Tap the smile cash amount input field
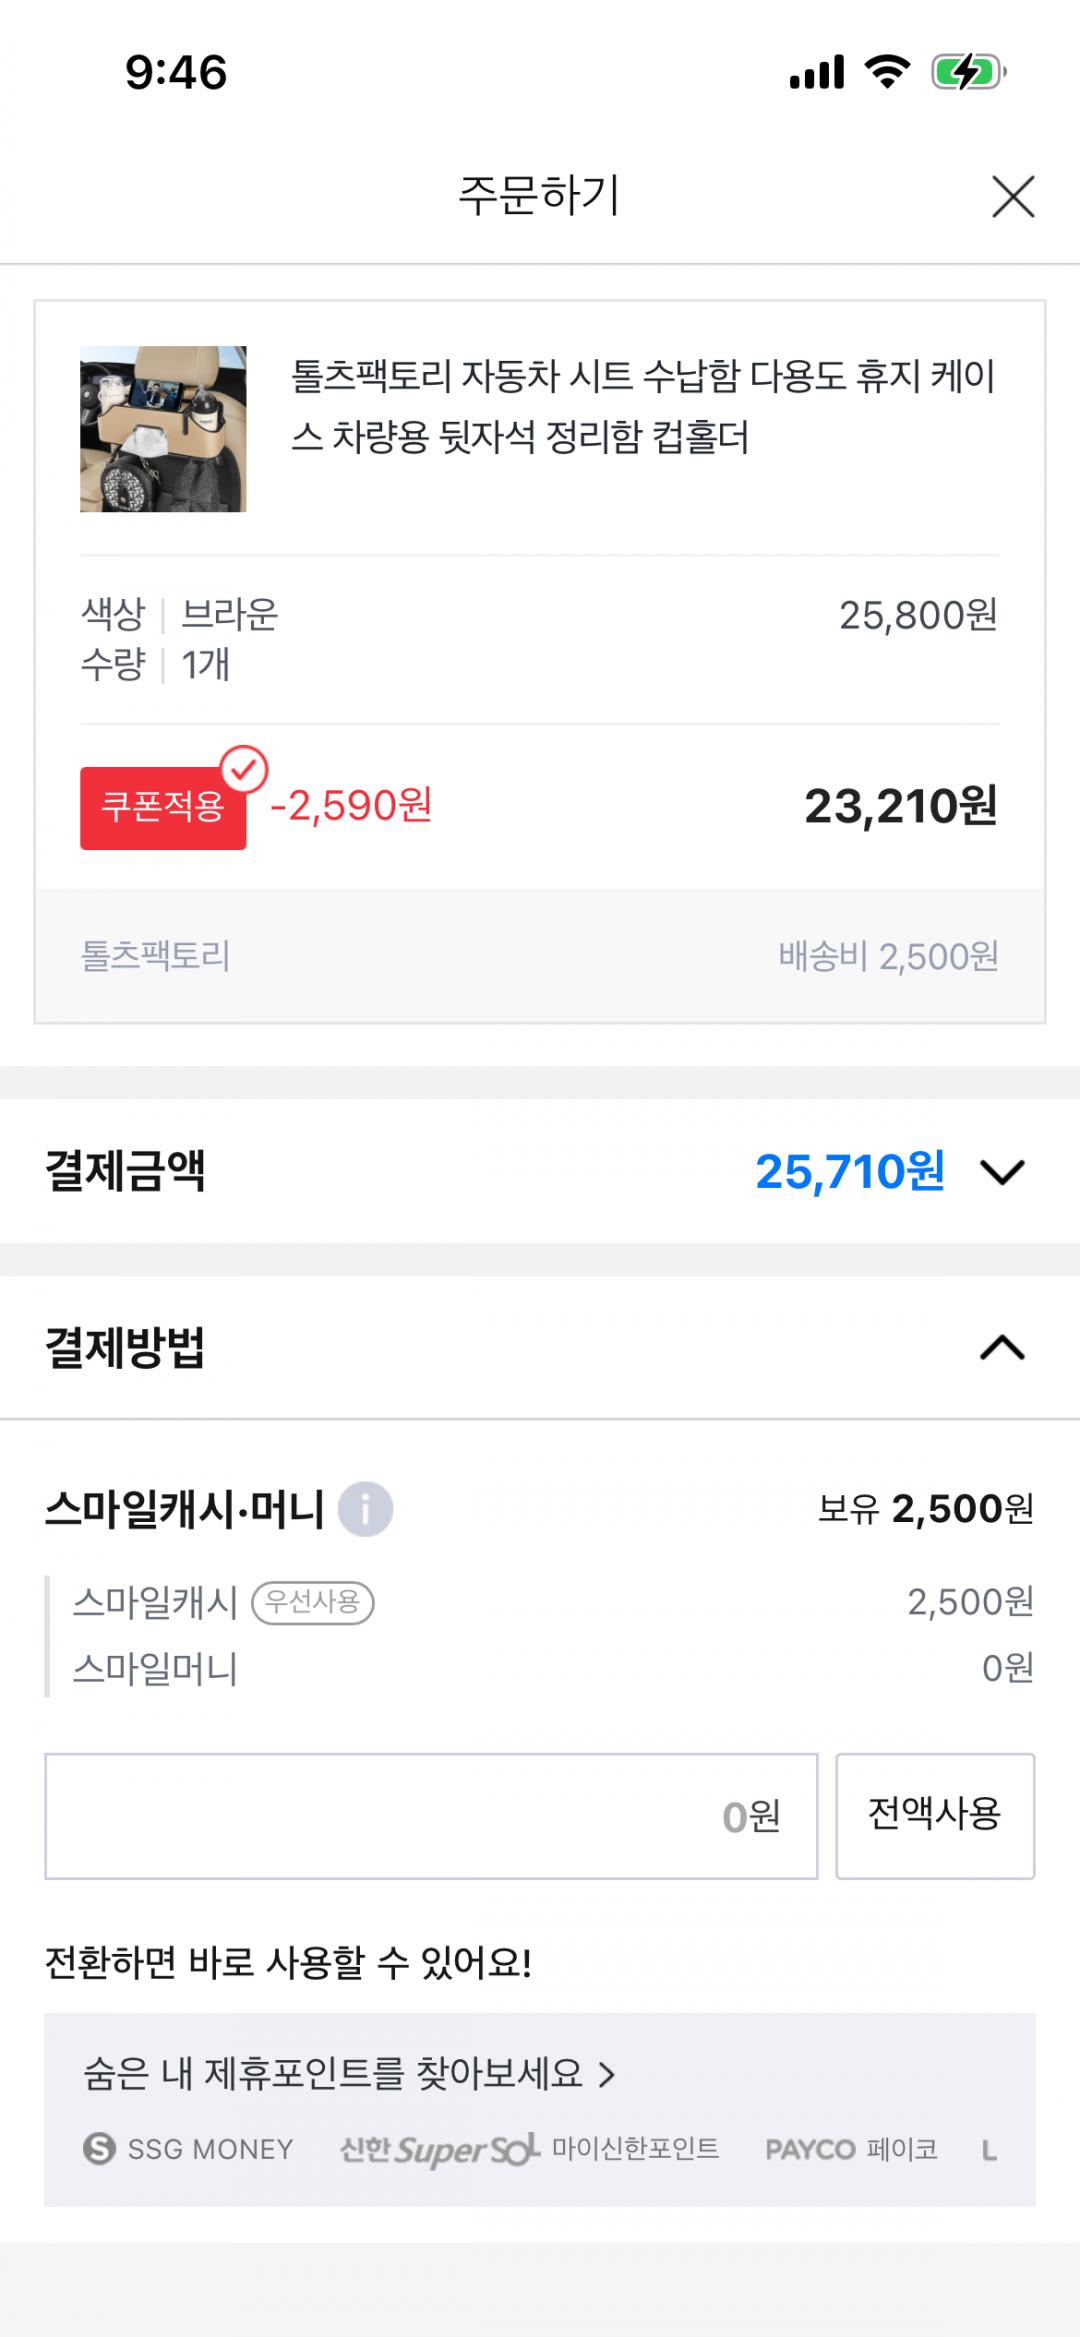 [x=431, y=1816]
